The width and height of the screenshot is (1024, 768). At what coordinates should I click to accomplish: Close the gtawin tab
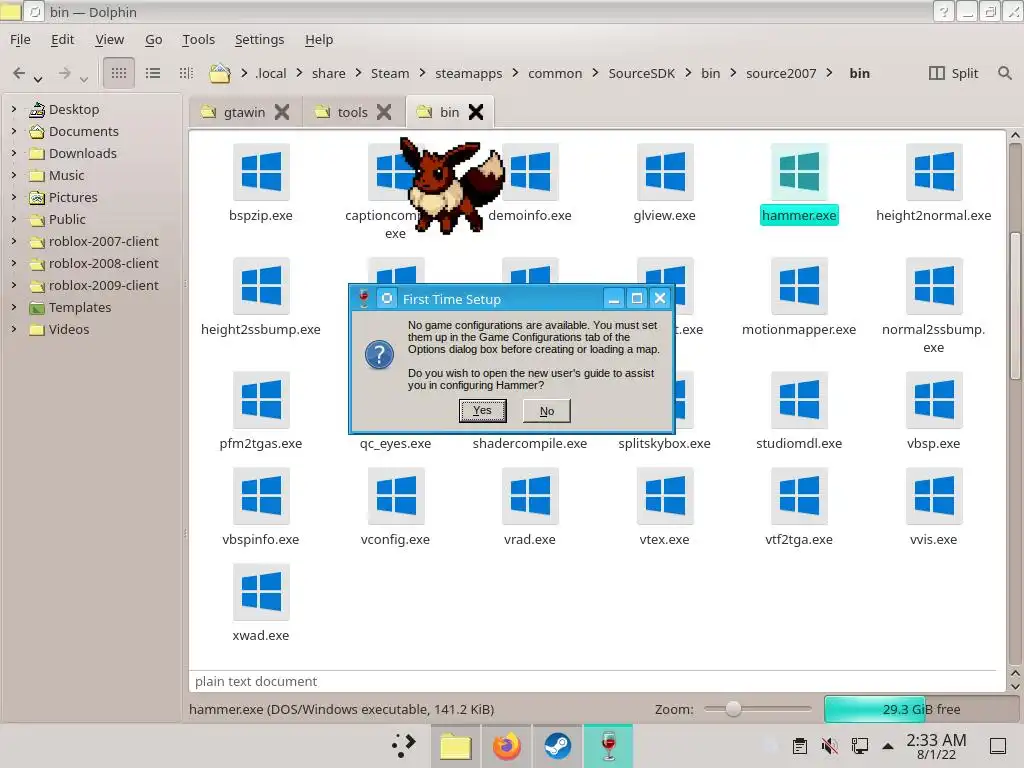(x=281, y=112)
